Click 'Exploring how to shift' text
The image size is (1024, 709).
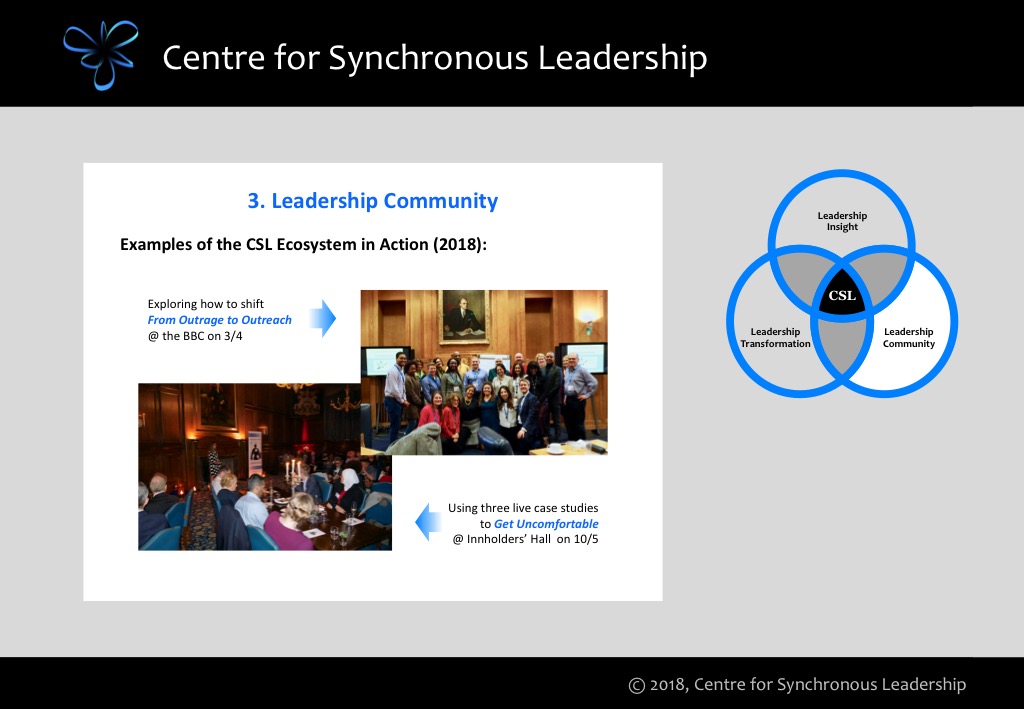pyautogui.click(x=206, y=304)
